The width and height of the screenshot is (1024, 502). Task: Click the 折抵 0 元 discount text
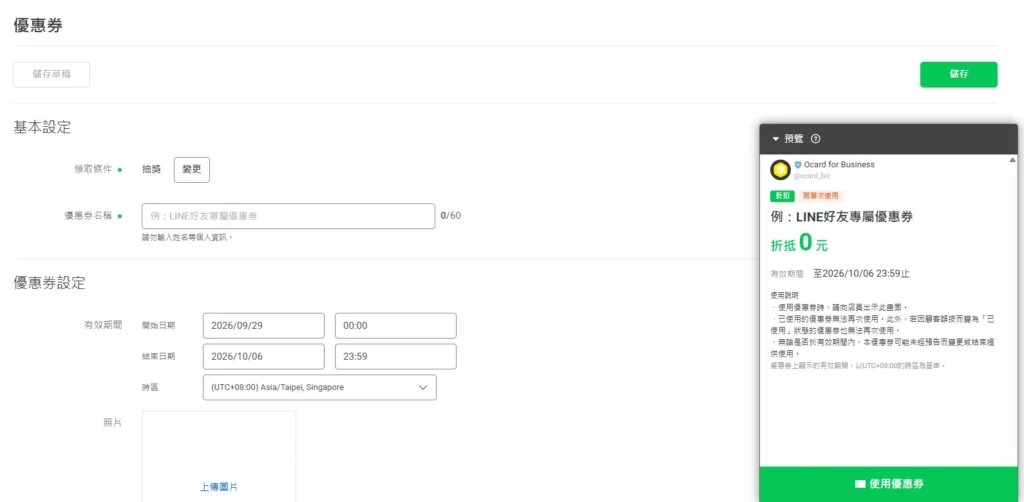coord(799,245)
